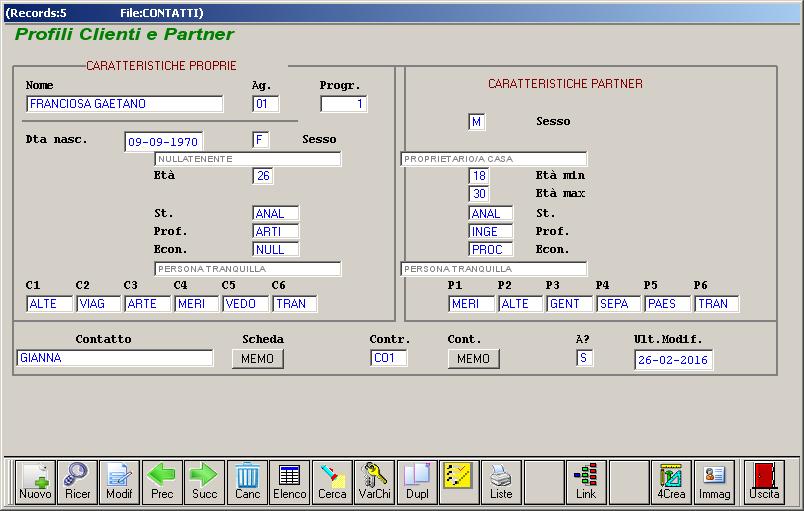Image resolution: width=804 pixels, height=511 pixels.
Task: Click the Nome field FRANCIOSA GAETANO
Action: coord(125,104)
